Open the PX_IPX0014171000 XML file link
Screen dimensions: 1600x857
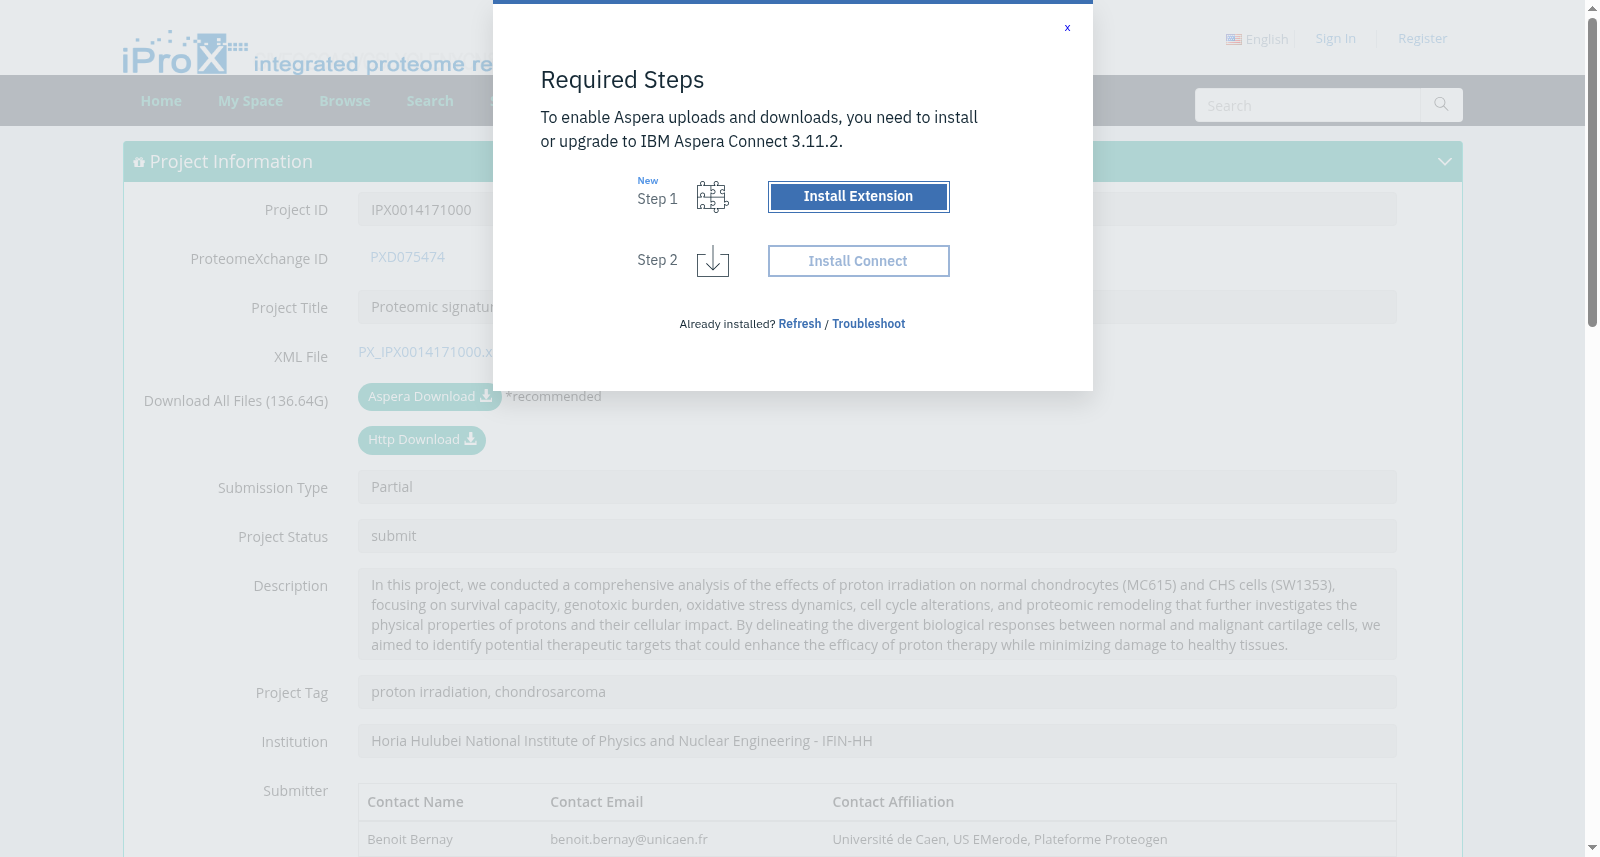[x=425, y=352]
